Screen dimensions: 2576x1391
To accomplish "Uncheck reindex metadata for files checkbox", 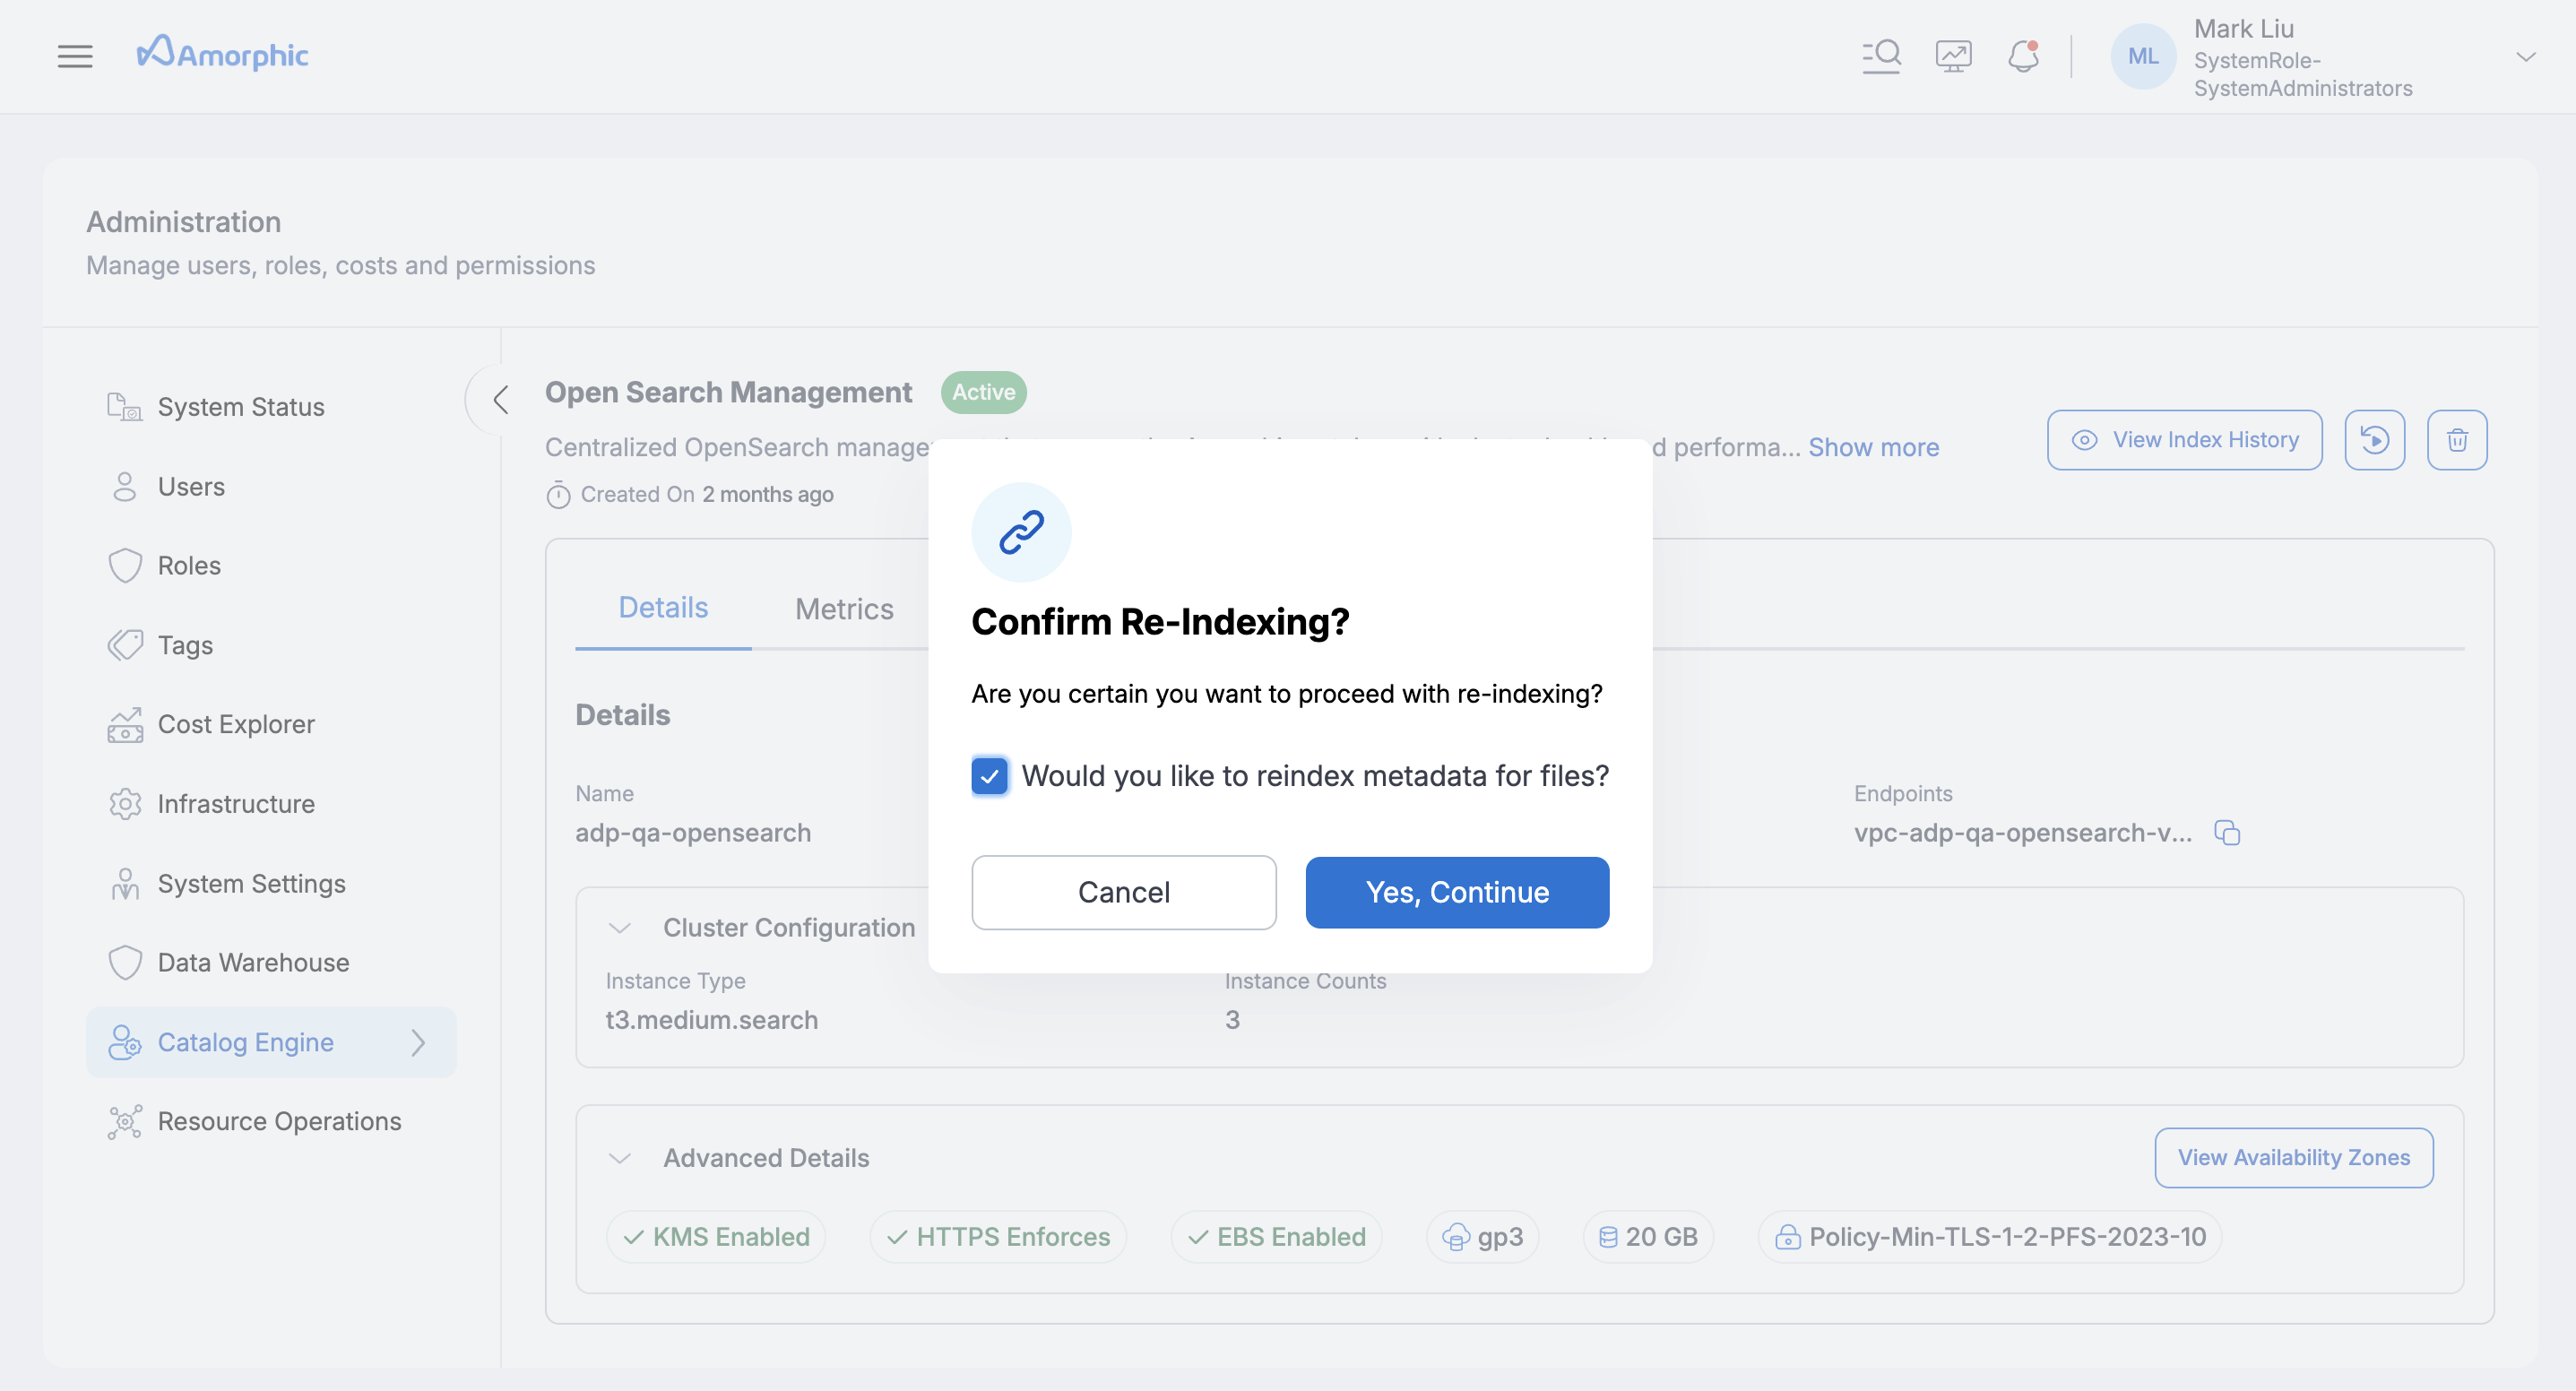I will coord(989,776).
